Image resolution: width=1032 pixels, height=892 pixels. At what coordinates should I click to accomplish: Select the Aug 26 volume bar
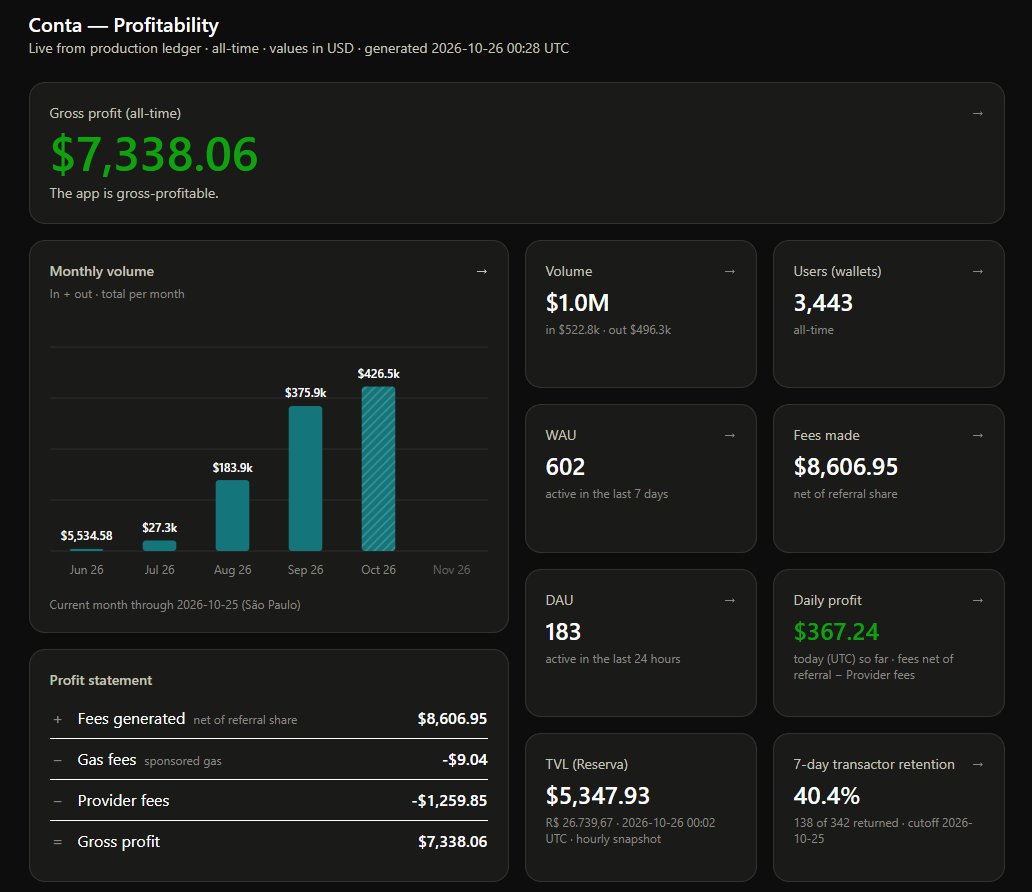[x=232, y=515]
